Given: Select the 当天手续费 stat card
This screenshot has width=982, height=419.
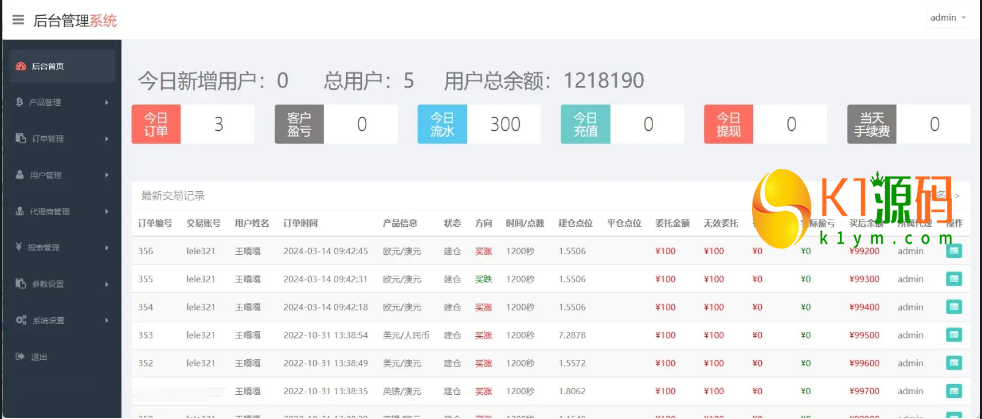Looking at the screenshot, I should pos(909,124).
